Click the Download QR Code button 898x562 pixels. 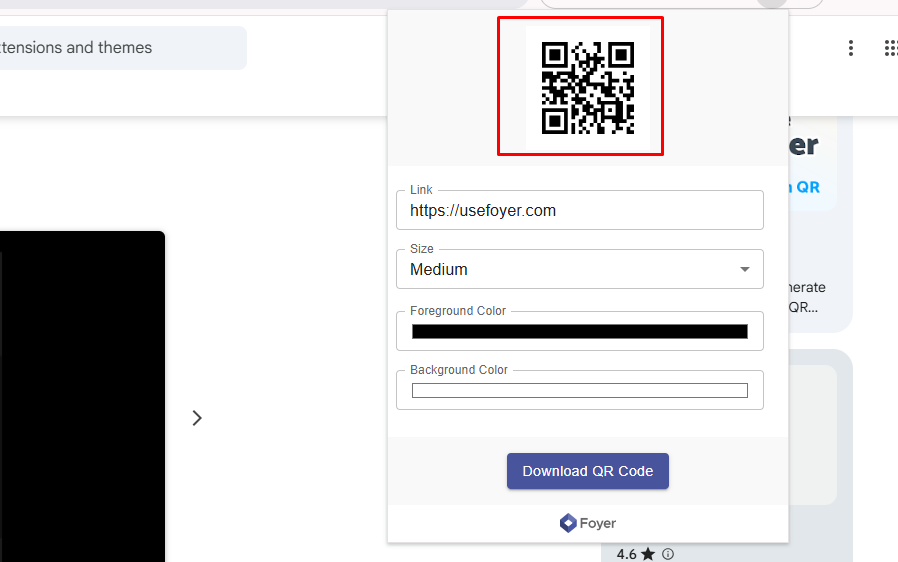click(x=588, y=471)
